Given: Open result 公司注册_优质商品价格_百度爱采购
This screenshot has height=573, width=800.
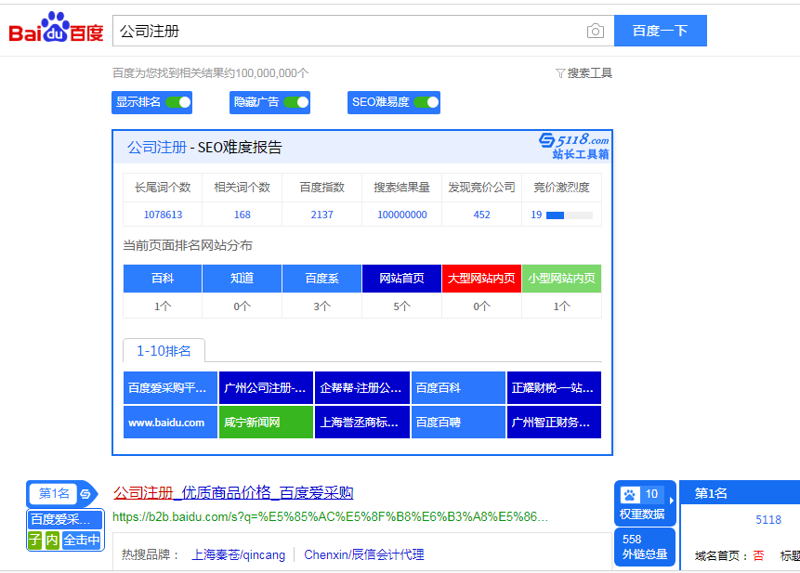Looking at the screenshot, I should pyautogui.click(x=233, y=493).
